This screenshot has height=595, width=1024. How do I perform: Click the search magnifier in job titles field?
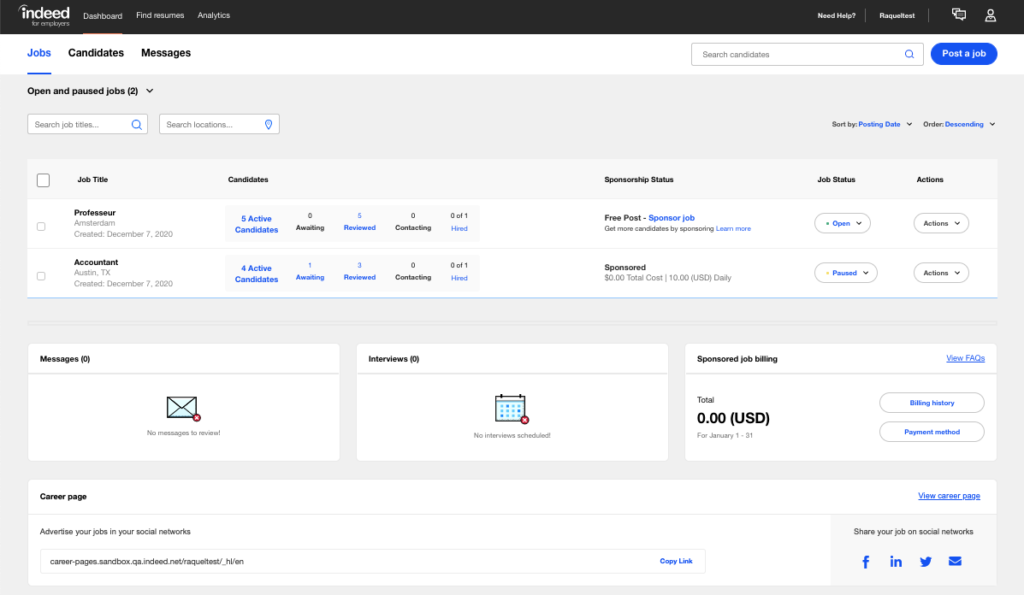(x=137, y=124)
